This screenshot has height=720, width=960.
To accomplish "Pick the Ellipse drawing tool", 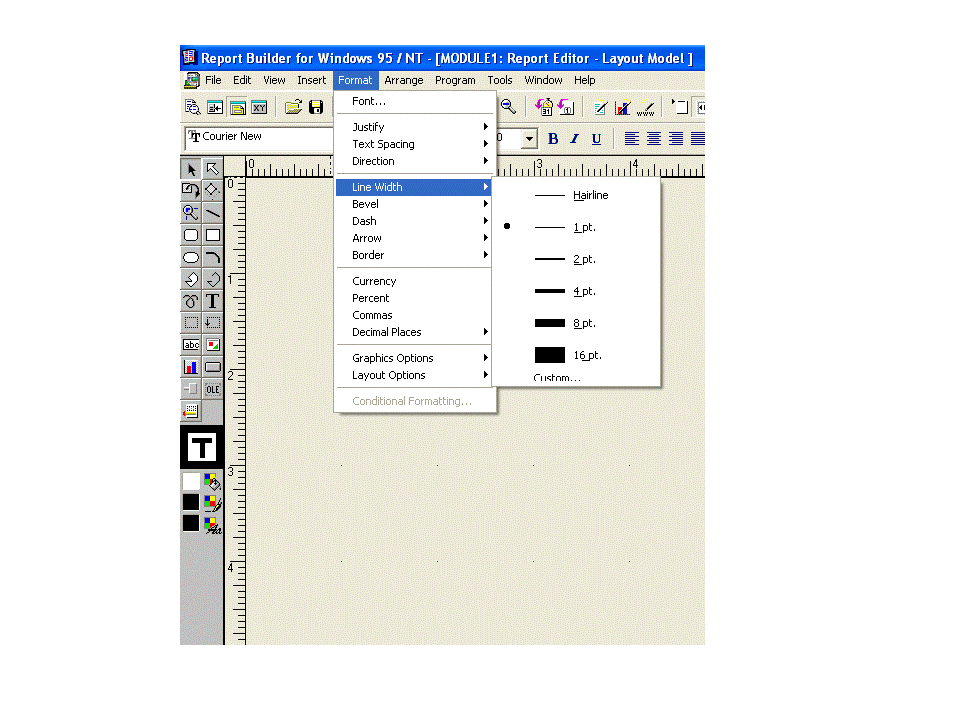I will coord(191,257).
